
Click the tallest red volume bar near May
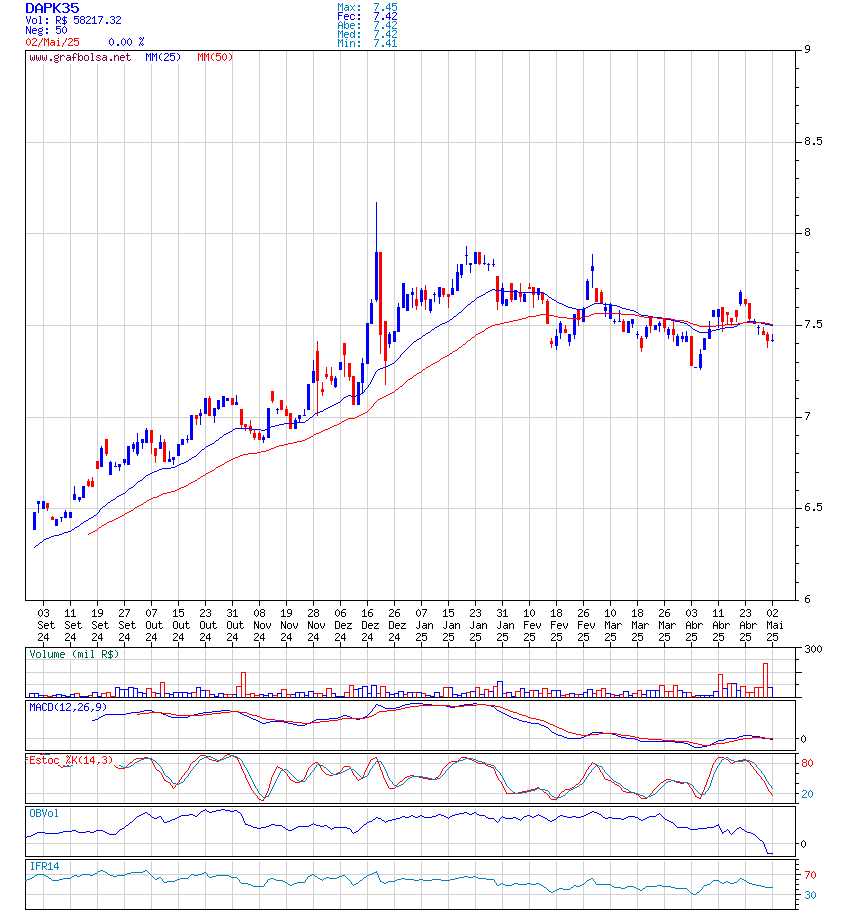[766, 680]
